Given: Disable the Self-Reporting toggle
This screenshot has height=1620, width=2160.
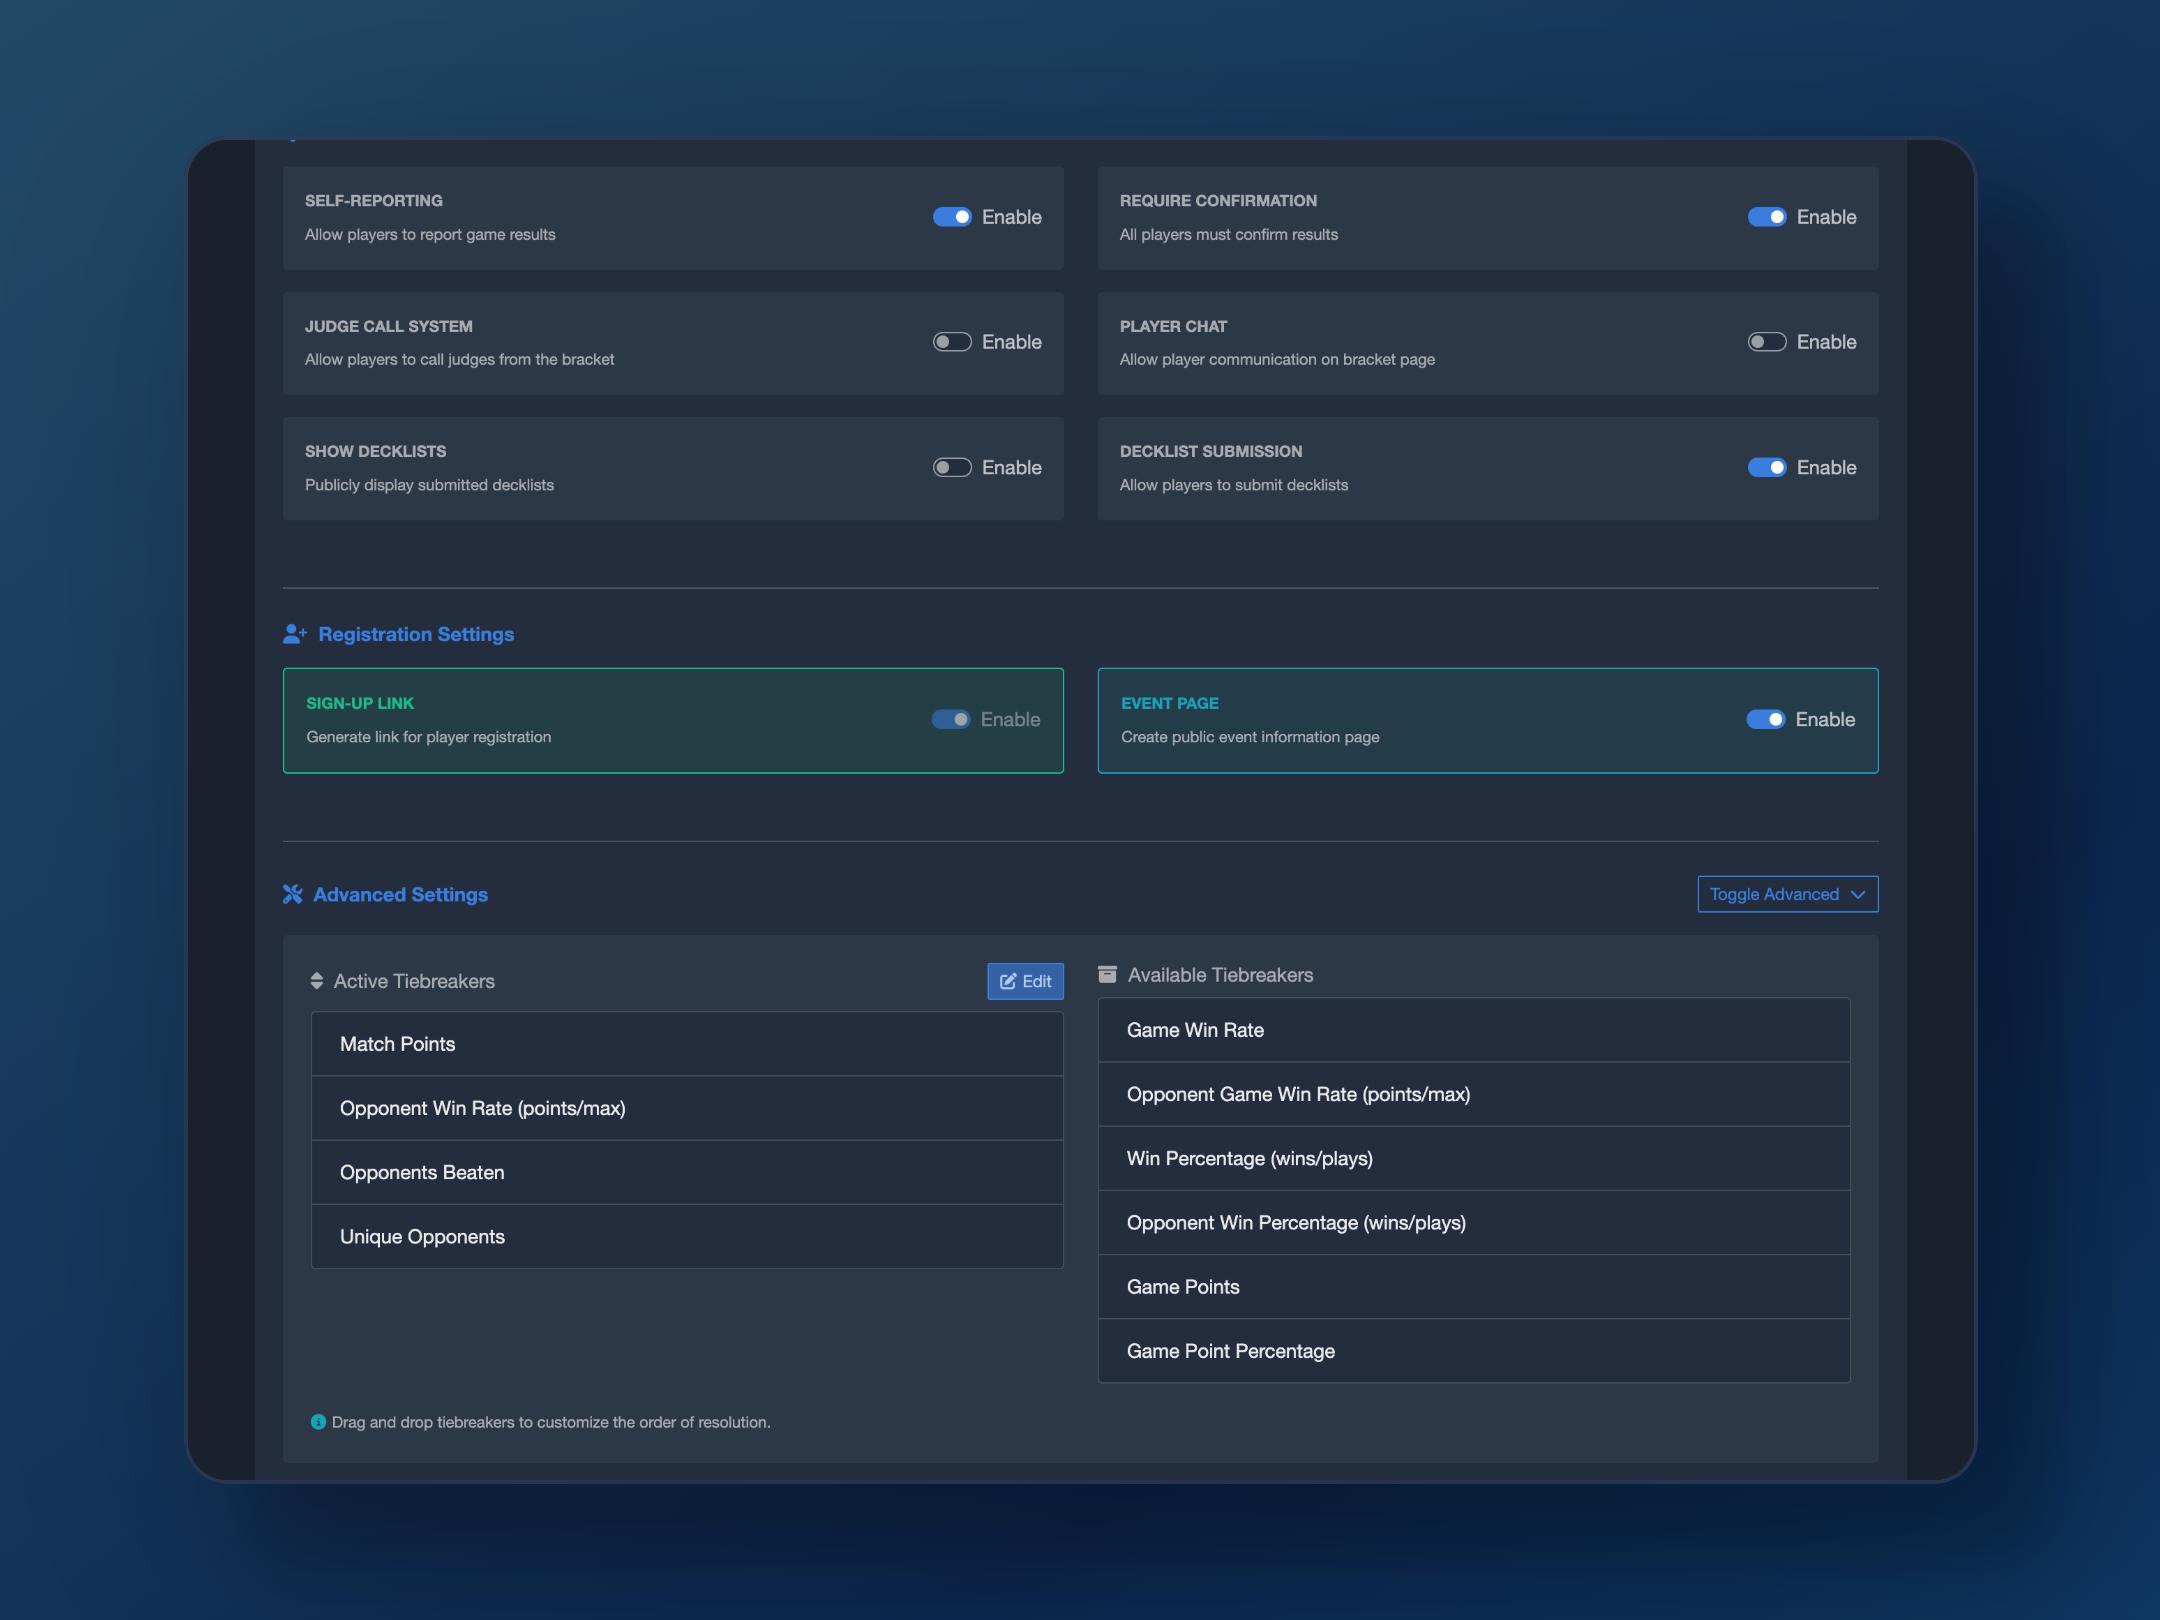Looking at the screenshot, I should tap(952, 217).
